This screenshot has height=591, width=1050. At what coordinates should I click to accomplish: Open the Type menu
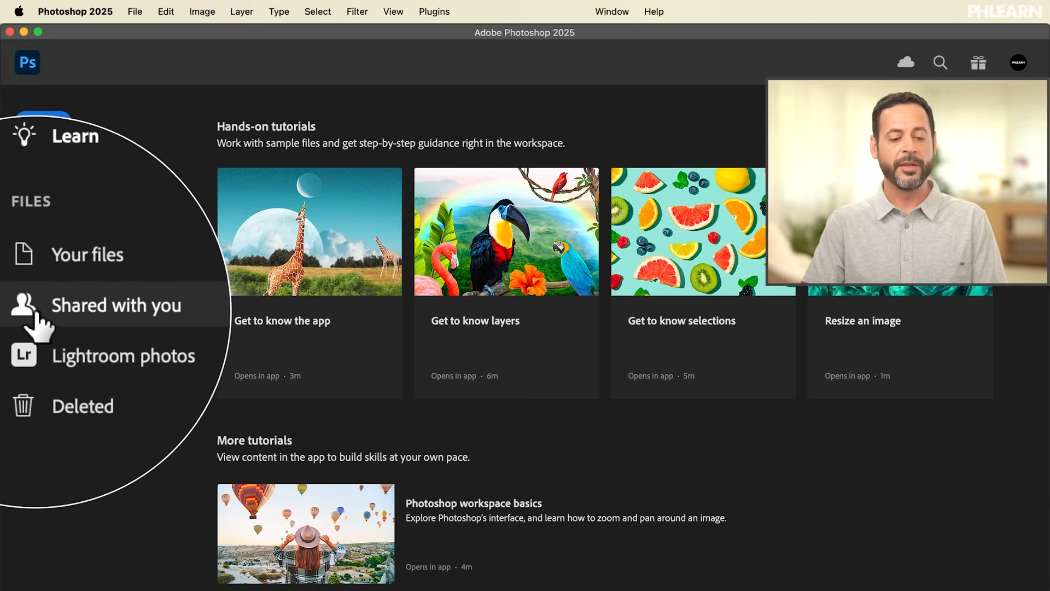(x=279, y=11)
